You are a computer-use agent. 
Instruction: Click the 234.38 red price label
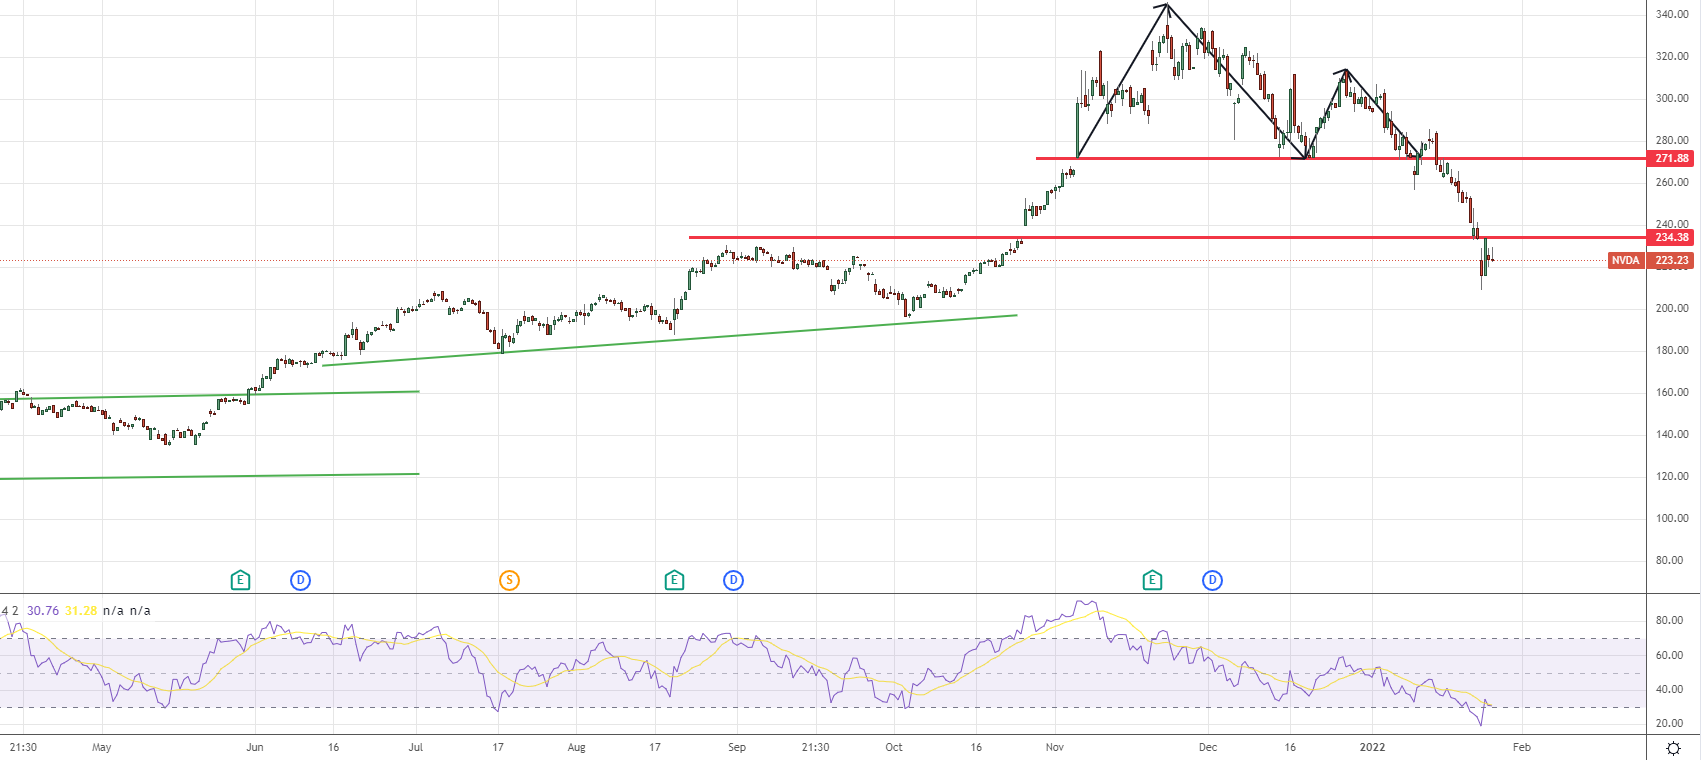pos(1671,237)
